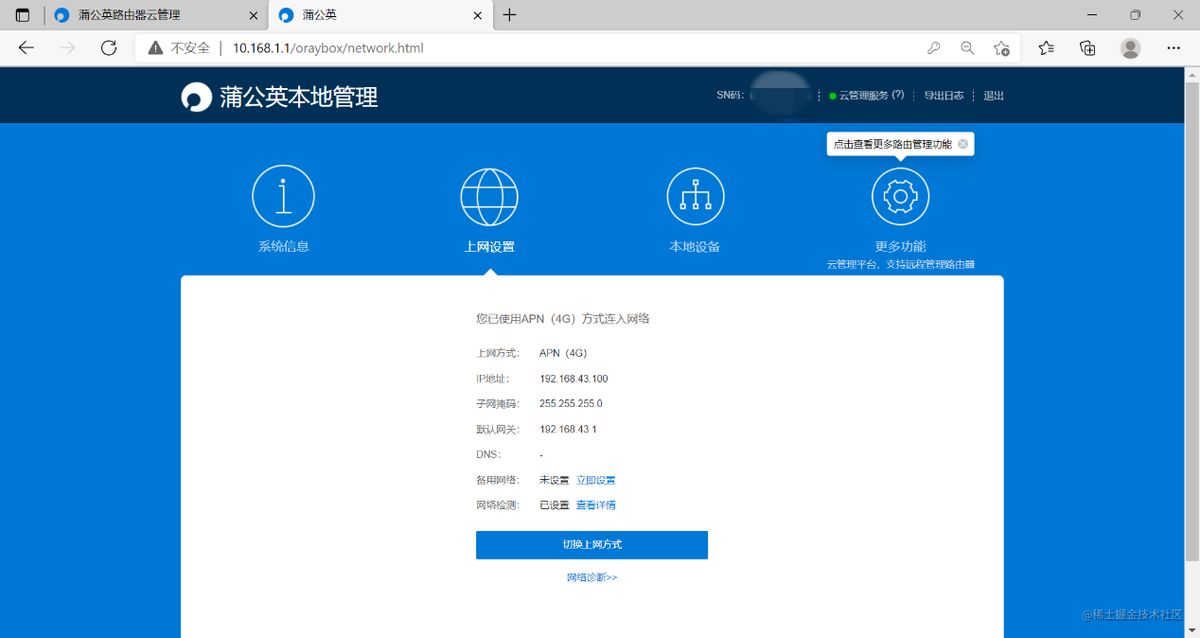This screenshot has width=1200, height=638.
Task: Open browser settings and more menu
Action: tap(1173, 47)
